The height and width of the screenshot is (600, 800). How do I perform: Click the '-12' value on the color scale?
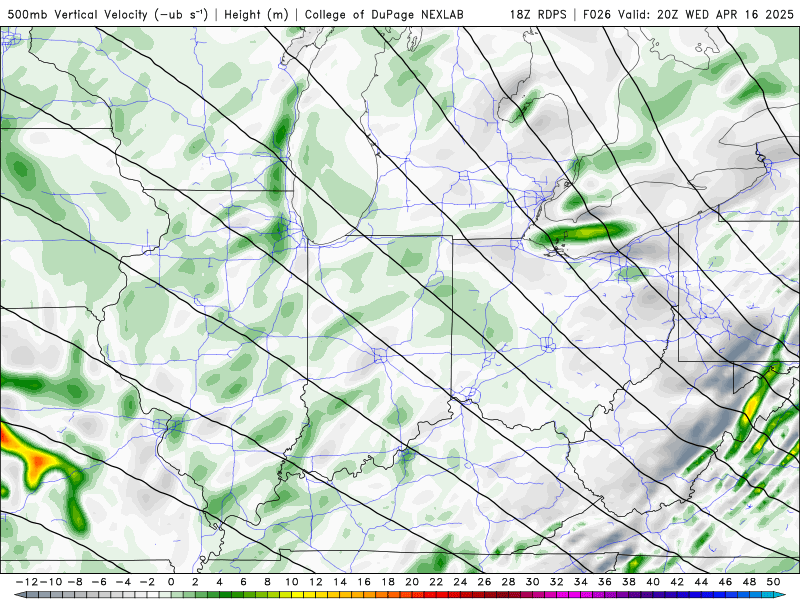[27, 582]
